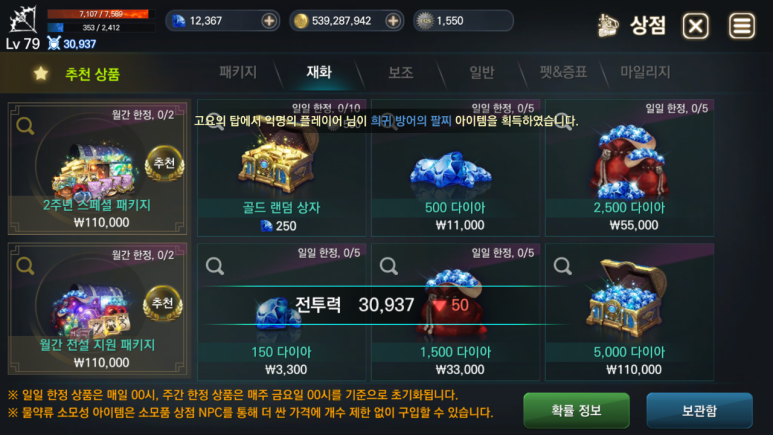Go to the 마일리지 tab
The height and width of the screenshot is (435, 773).
click(645, 72)
